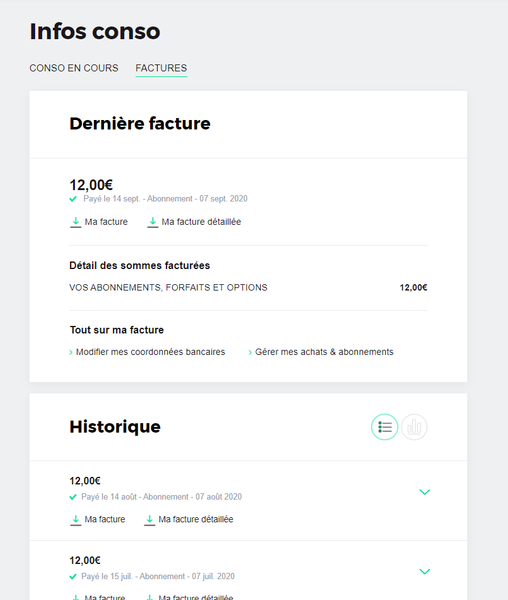Viewport: 508px width, 600px height.
Task: Download Ma facture for August 2020
Action: [105, 519]
